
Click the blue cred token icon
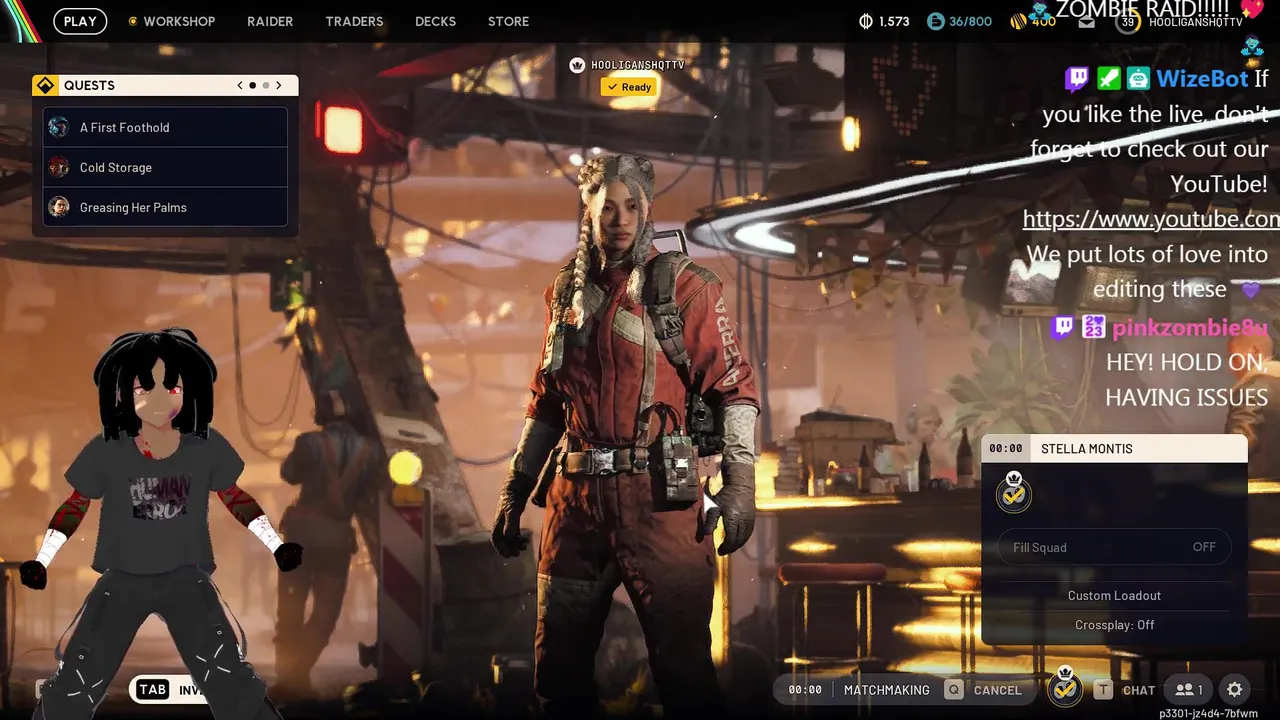[935, 21]
